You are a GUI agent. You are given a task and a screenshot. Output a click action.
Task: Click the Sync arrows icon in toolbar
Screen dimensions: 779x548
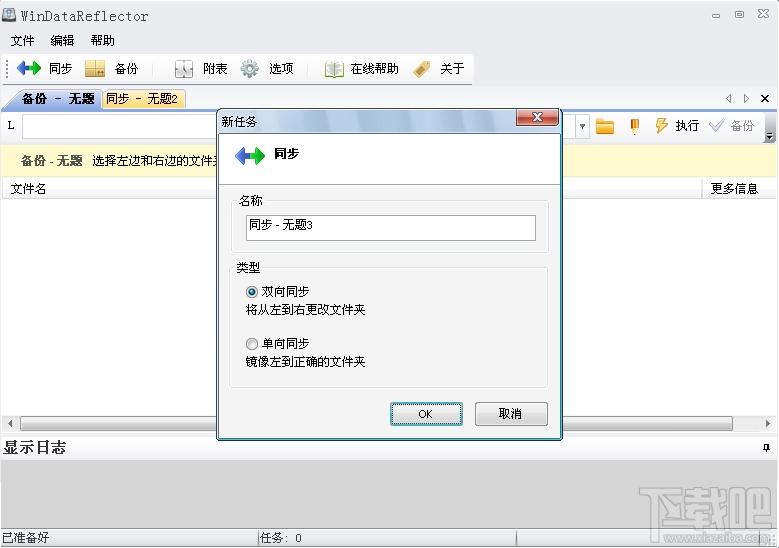[x=29, y=68]
